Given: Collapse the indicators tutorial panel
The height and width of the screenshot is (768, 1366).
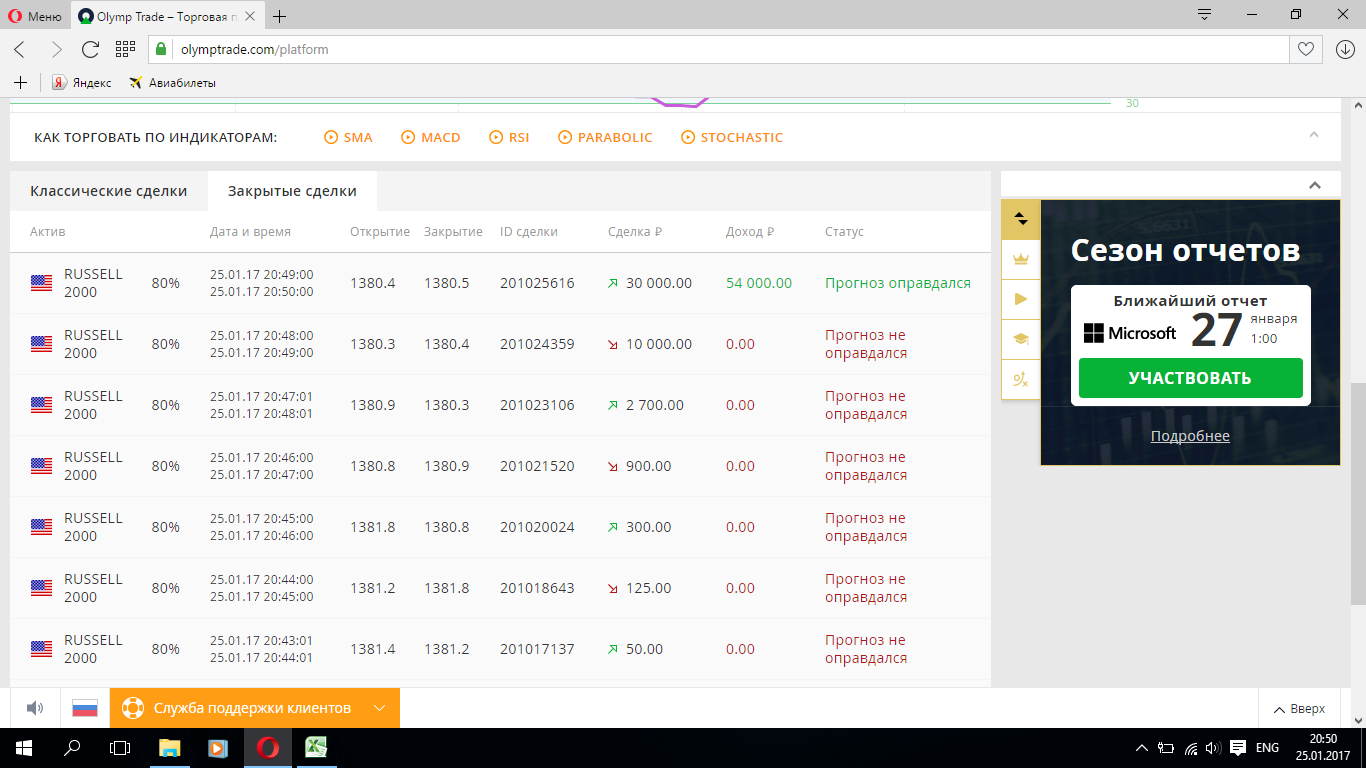Looking at the screenshot, I should pos(1314,135).
